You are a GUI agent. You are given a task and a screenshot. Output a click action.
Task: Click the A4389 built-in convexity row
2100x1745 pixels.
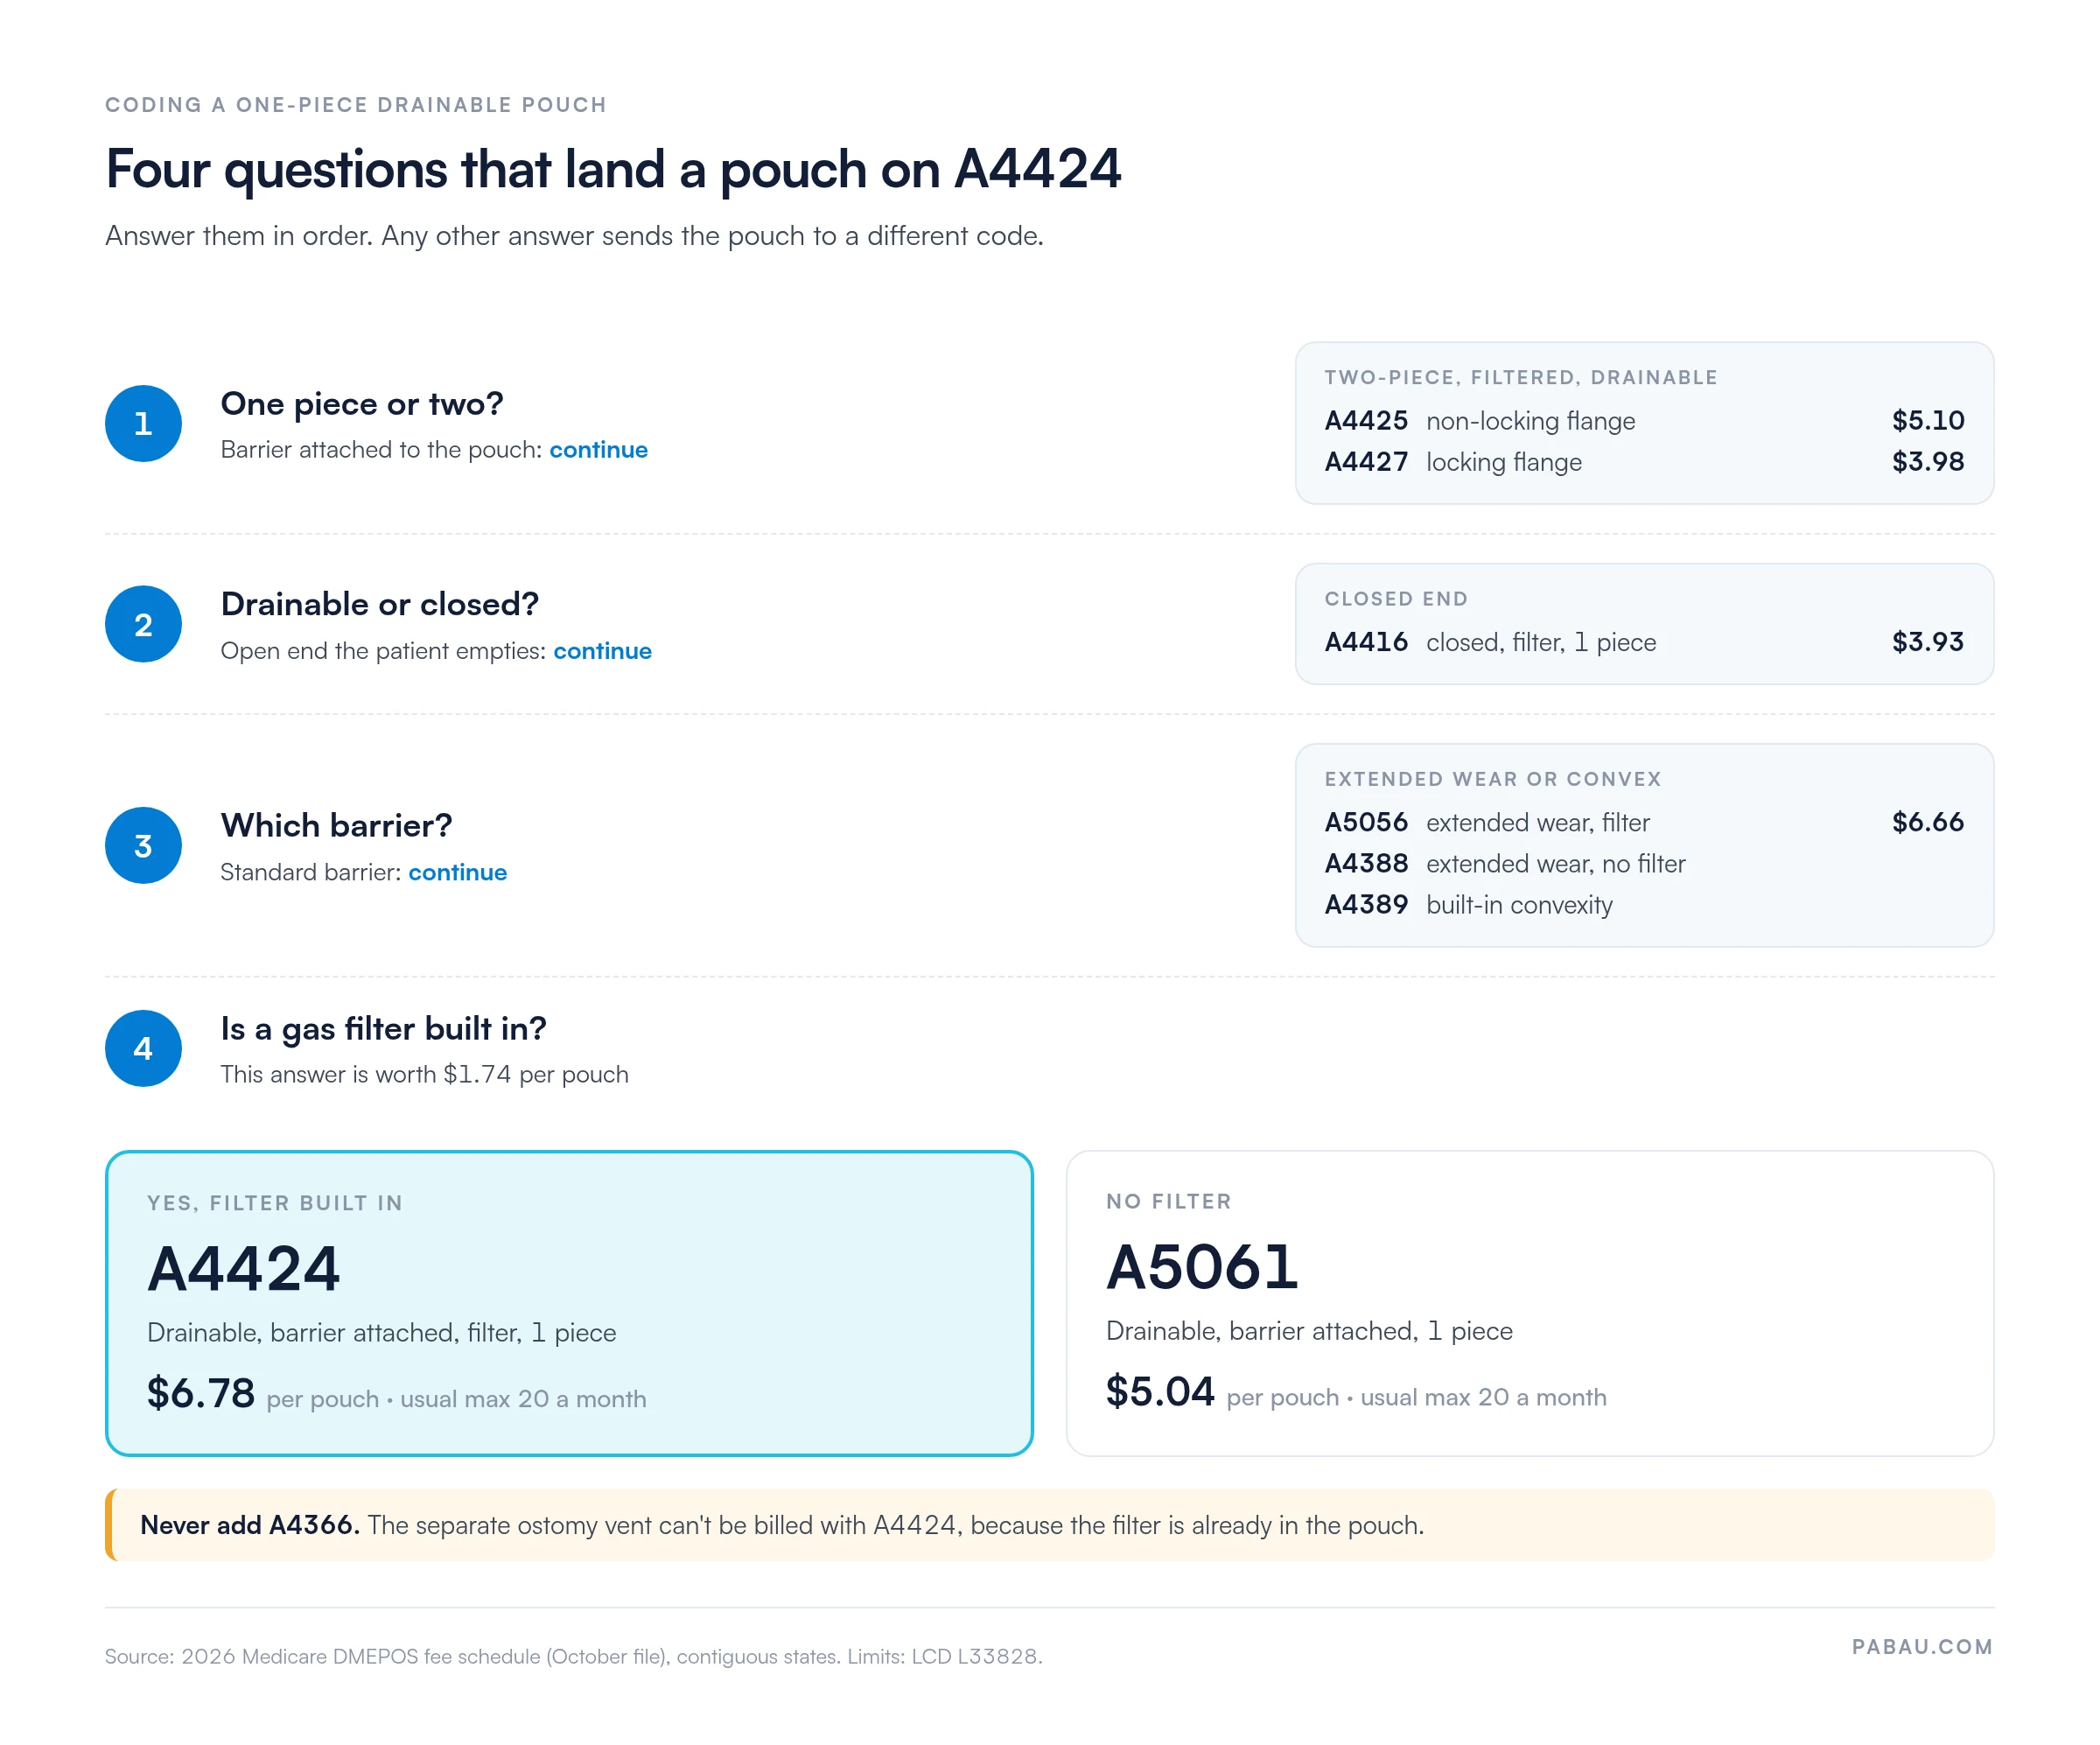[x=1644, y=905]
